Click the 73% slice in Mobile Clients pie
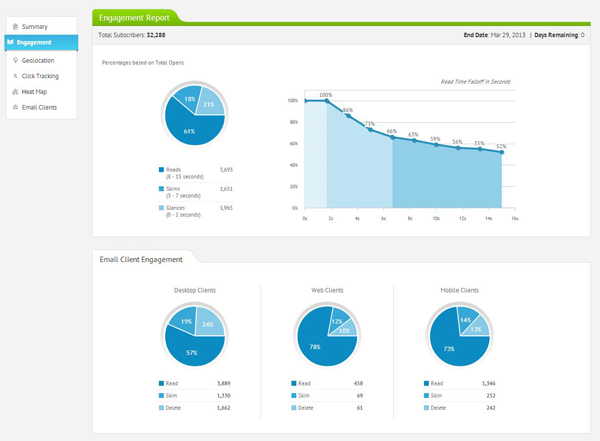 pos(449,349)
